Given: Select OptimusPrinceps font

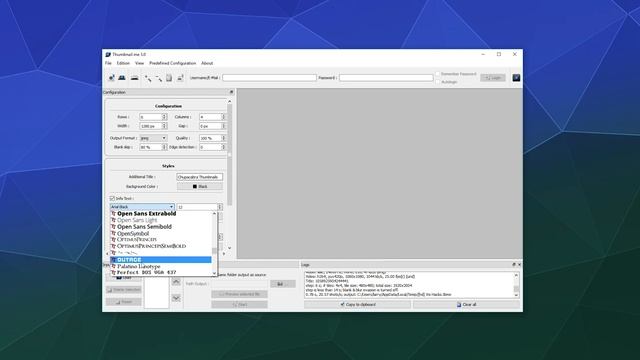Looking at the screenshot, I should pyautogui.click(x=161, y=240).
